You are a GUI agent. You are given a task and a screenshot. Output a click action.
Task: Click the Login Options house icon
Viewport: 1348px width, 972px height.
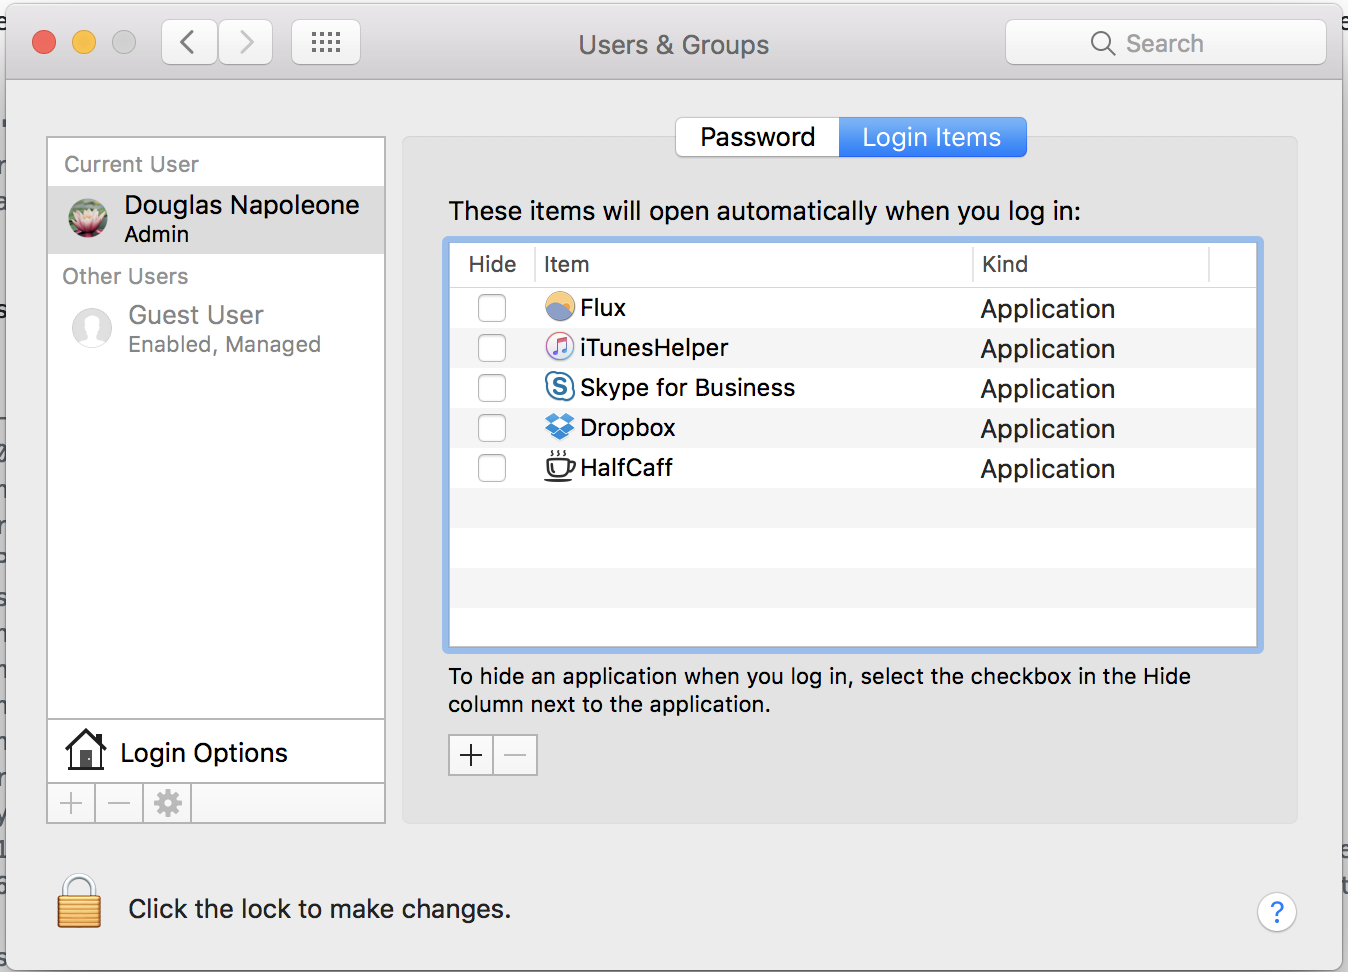click(x=86, y=750)
